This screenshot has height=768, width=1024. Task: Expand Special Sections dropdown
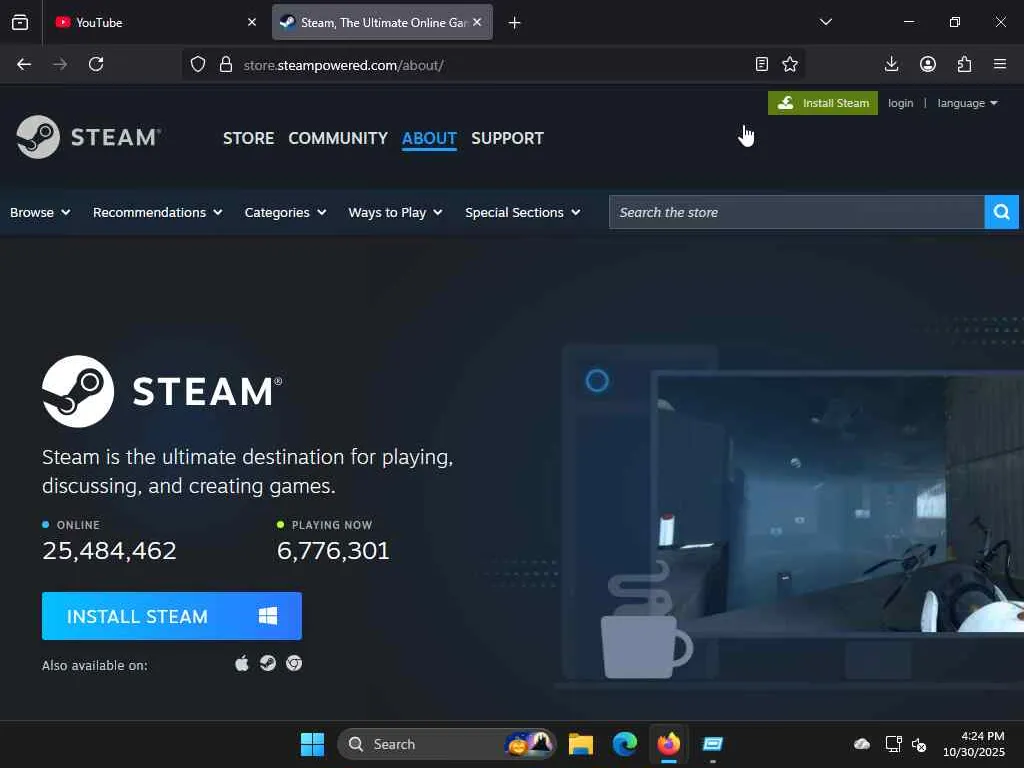coord(522,212)
